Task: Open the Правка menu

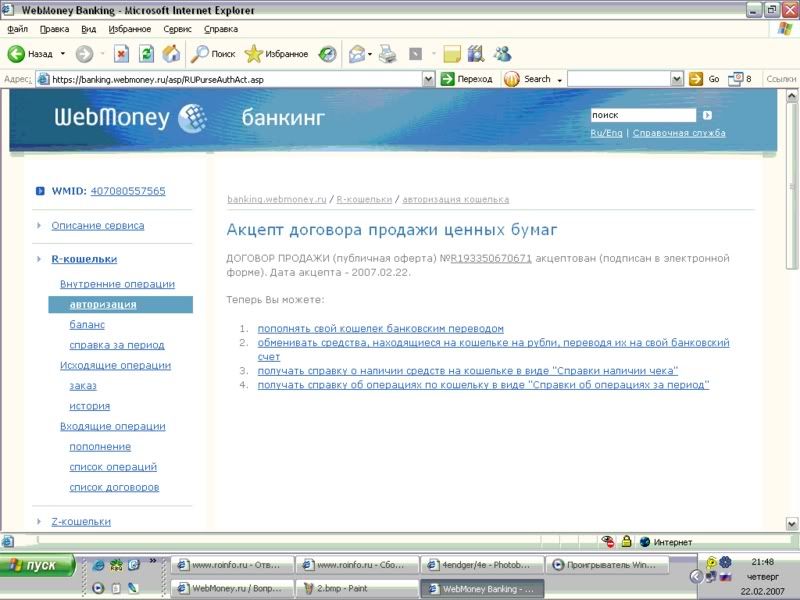Action: (x=54, y=29)
